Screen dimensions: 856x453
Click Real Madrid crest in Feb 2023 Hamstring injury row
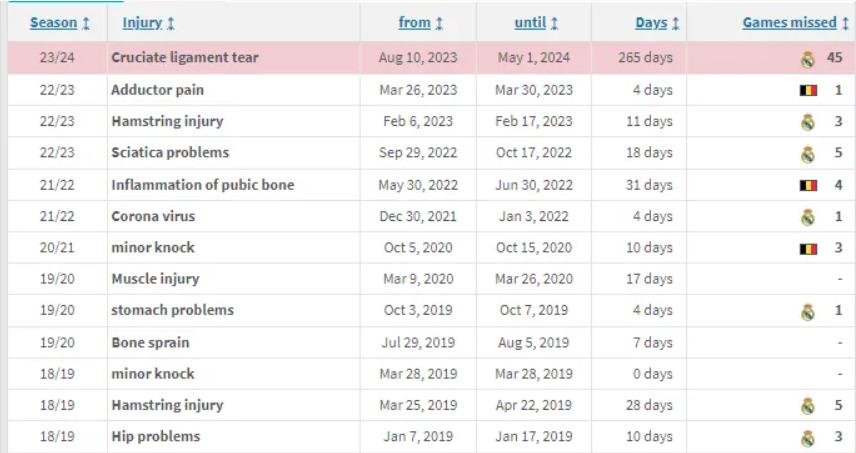click(x=807, y=122)
